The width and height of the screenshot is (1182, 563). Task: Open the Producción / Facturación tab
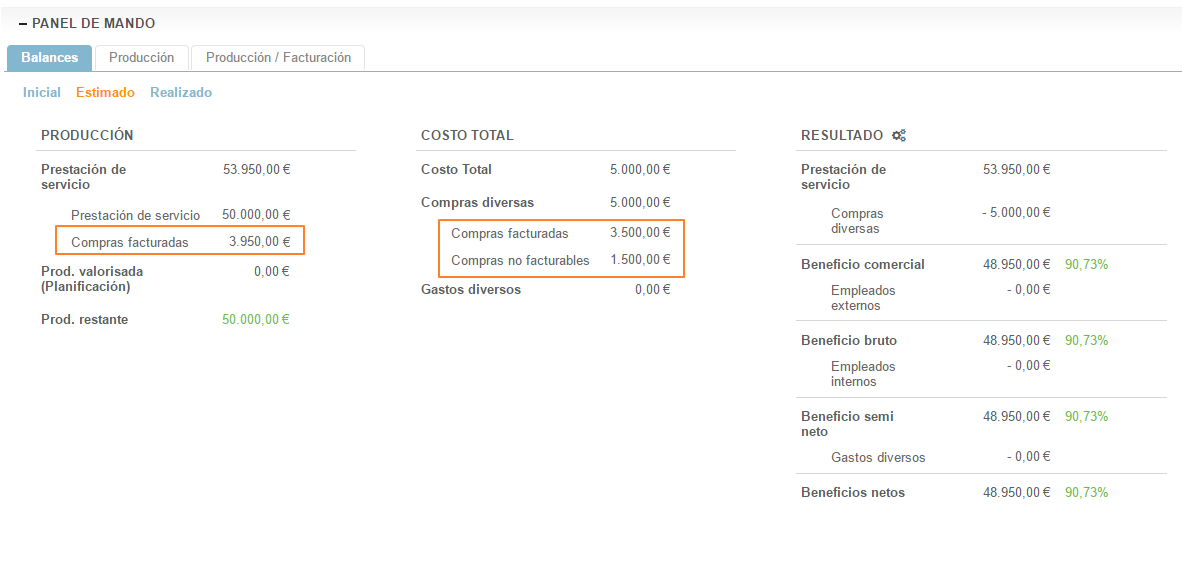(x=278, y=58)
